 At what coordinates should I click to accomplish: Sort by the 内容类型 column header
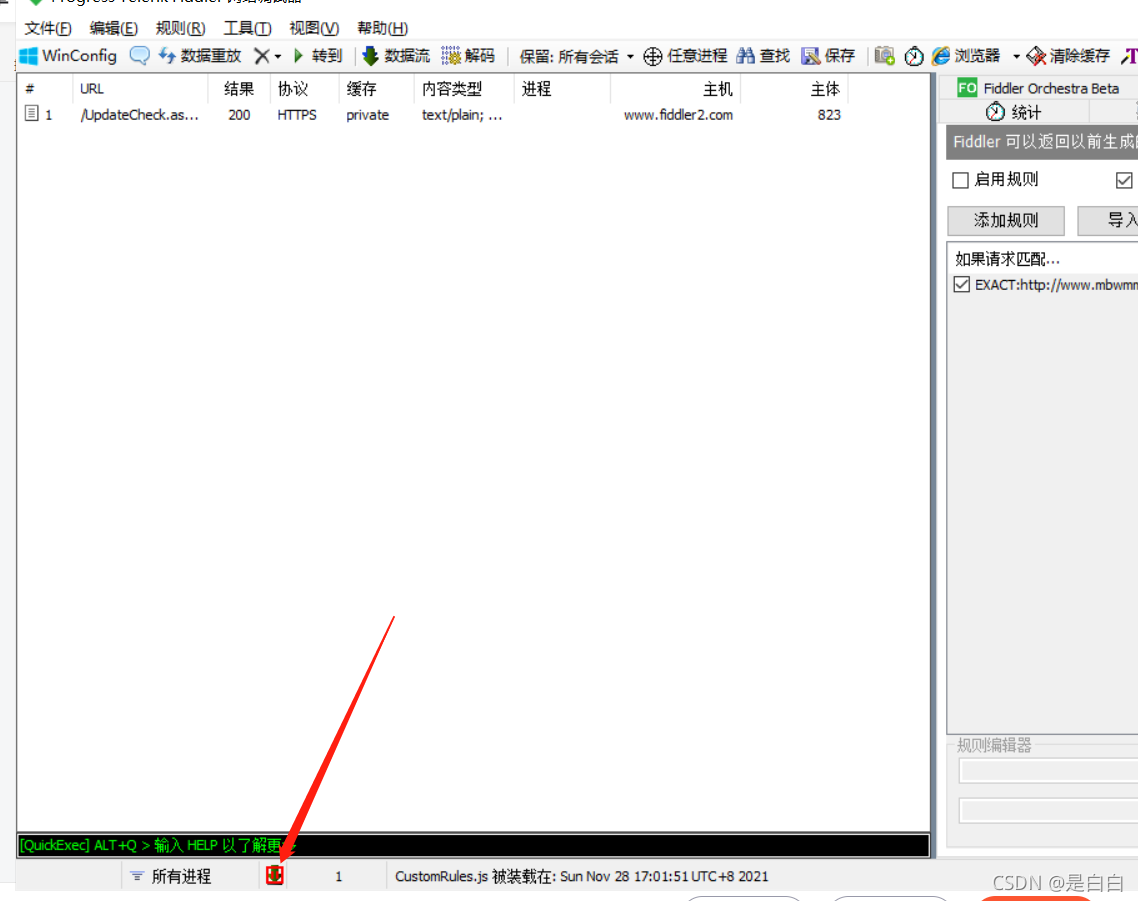click(464, 89)
